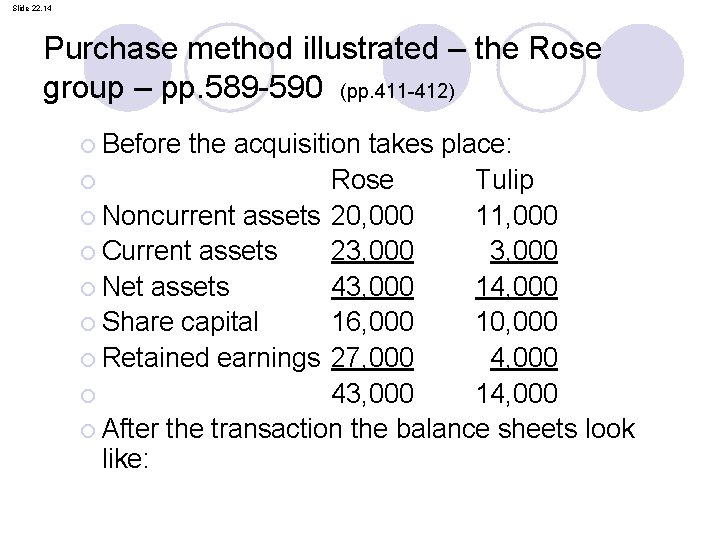Click Tulip's current assets value 3,000
The height and width of the screenshot is (540, 720).
pos(524,251)
